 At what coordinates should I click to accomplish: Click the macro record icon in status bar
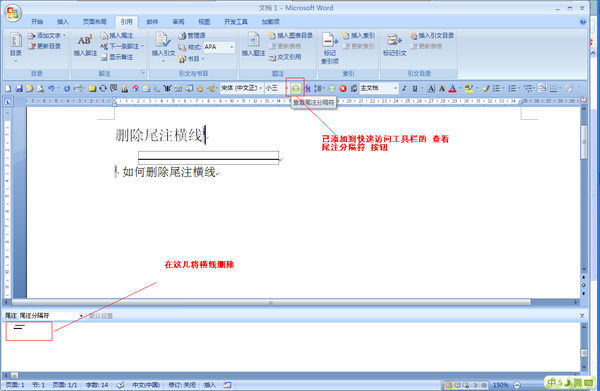[227, 385]
